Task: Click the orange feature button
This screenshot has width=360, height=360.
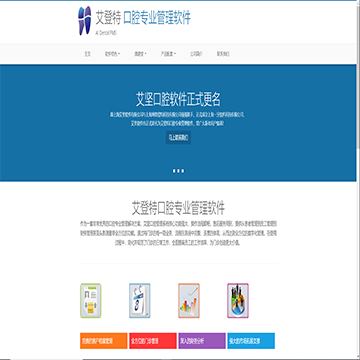Action: tap(104, 341)
